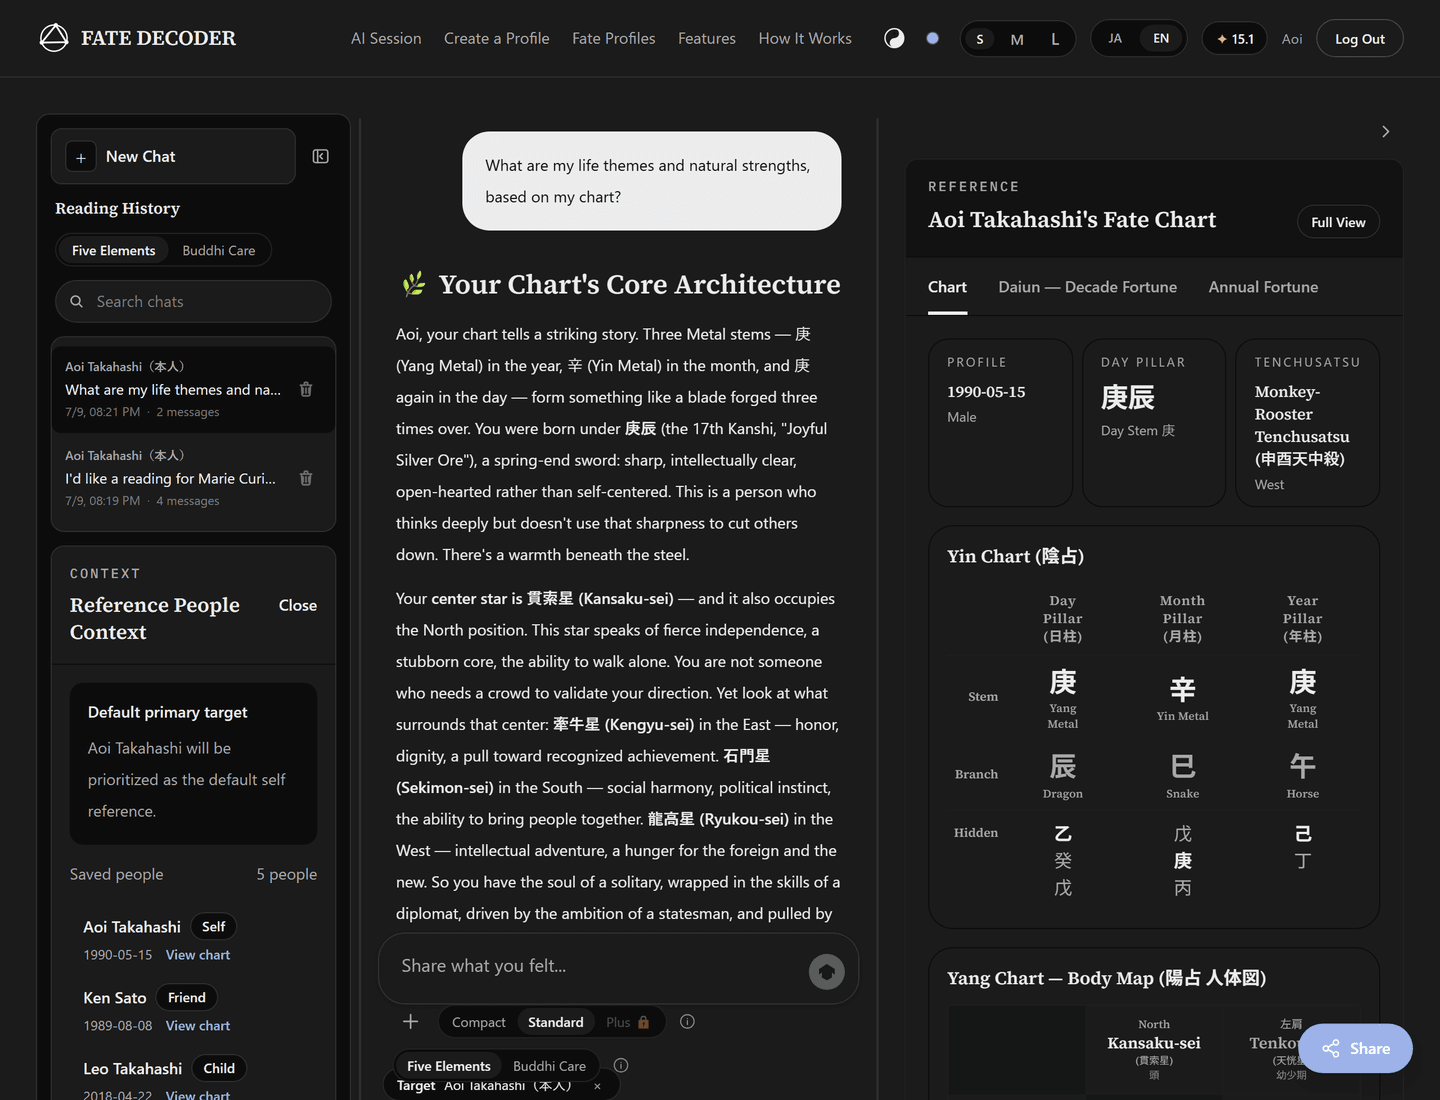Viewport: 1440px width, 1100px height.
Task: Switch to the Chart tab
Action: pos(947,287)
